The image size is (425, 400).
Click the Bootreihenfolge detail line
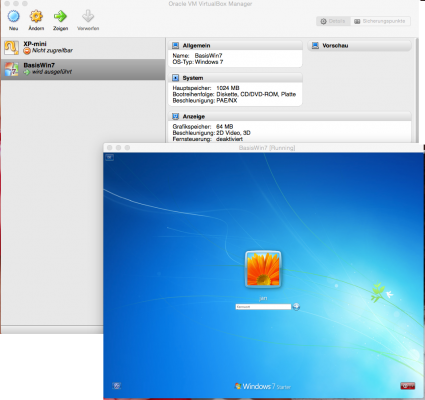234,94
